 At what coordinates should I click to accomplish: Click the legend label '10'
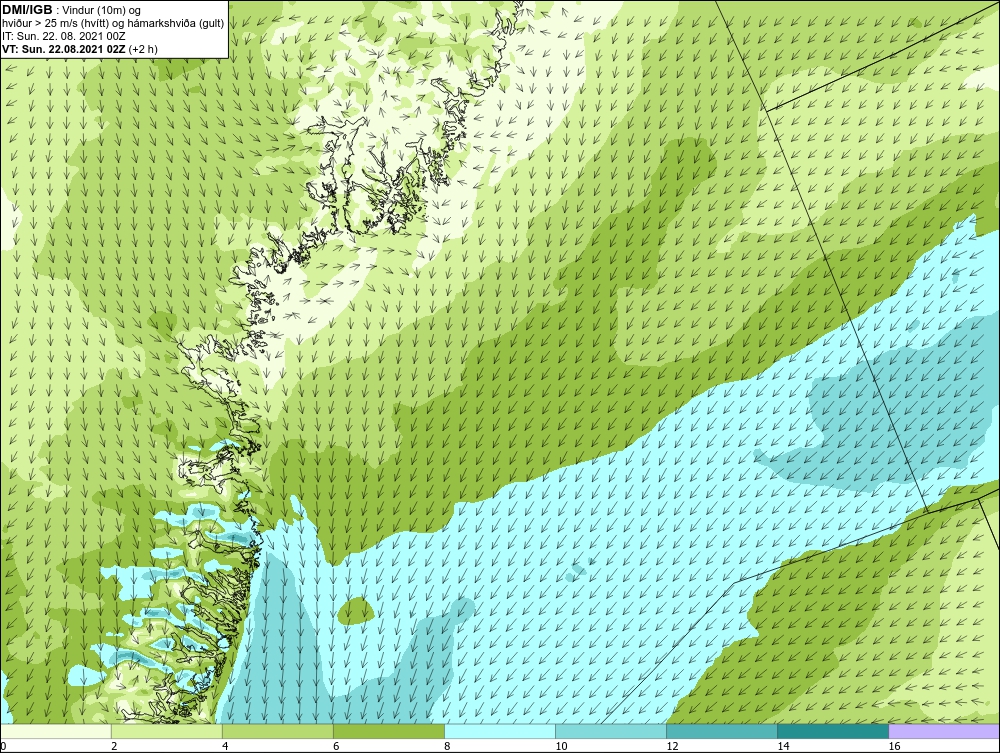pos(561,746)
